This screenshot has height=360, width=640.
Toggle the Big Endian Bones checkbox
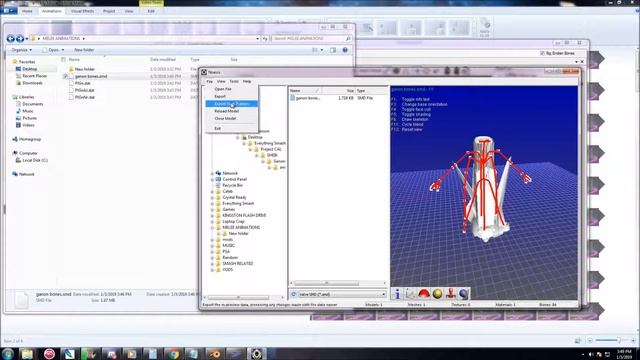[542, 53]
